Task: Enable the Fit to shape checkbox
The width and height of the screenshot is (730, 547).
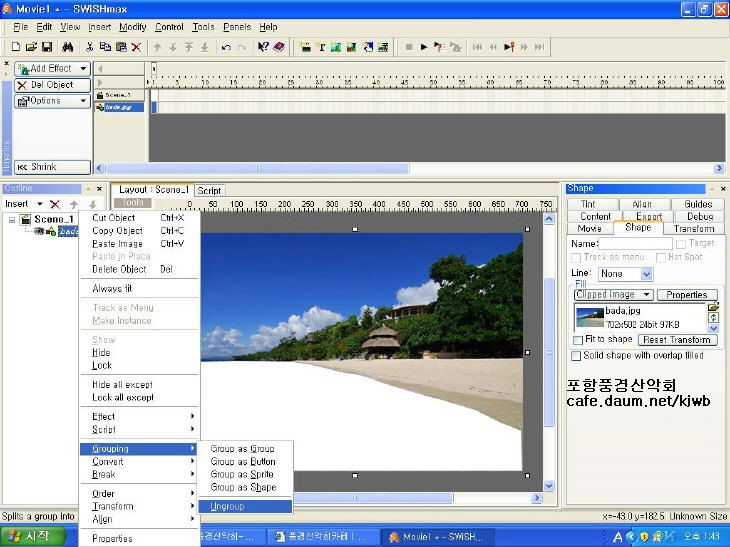Action: (x=578, y=340)
